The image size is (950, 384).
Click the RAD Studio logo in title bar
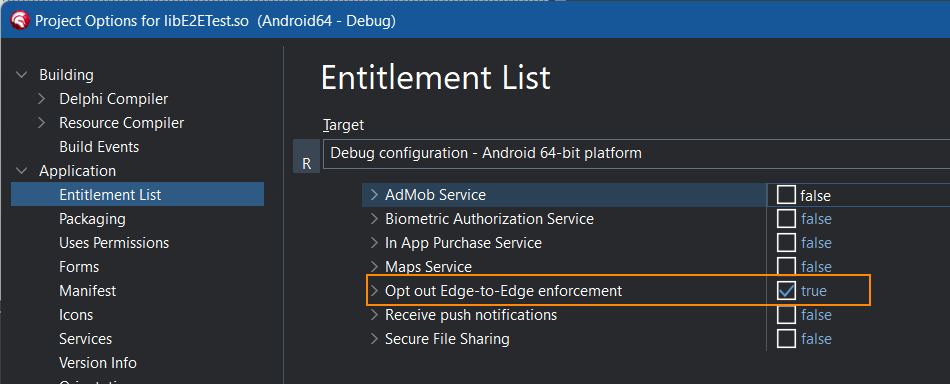click(20, 21)
